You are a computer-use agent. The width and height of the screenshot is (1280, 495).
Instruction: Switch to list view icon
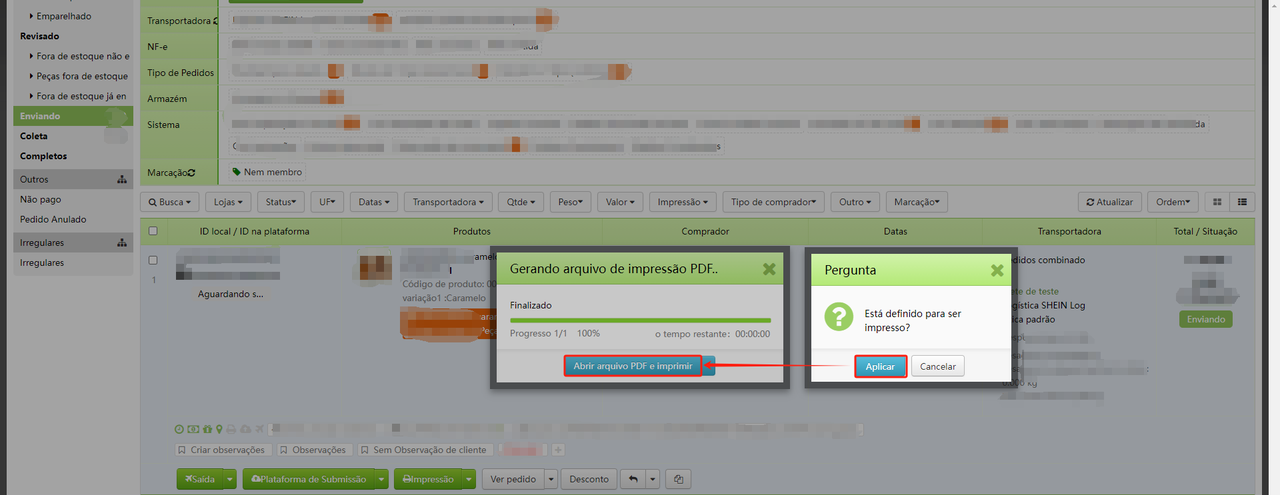(x=1242, y=201)
